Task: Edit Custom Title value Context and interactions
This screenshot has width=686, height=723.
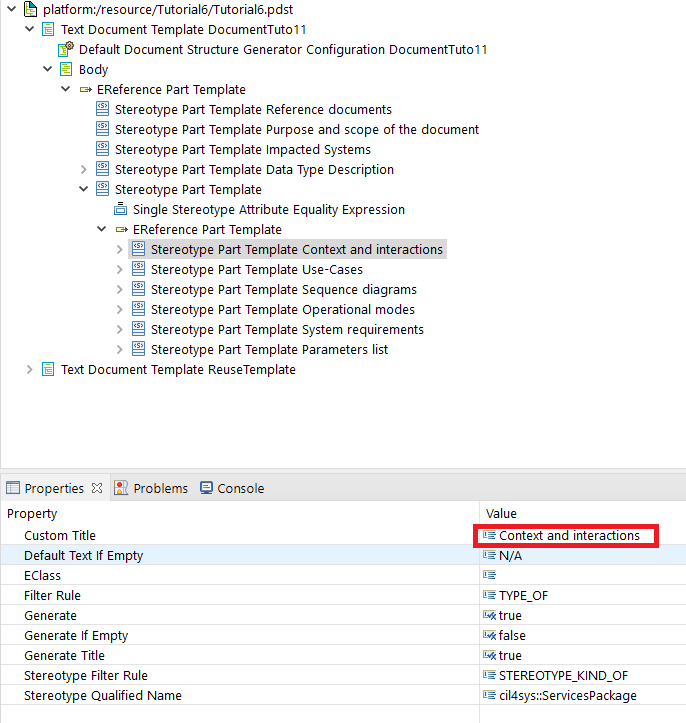Action: [569, 535]
